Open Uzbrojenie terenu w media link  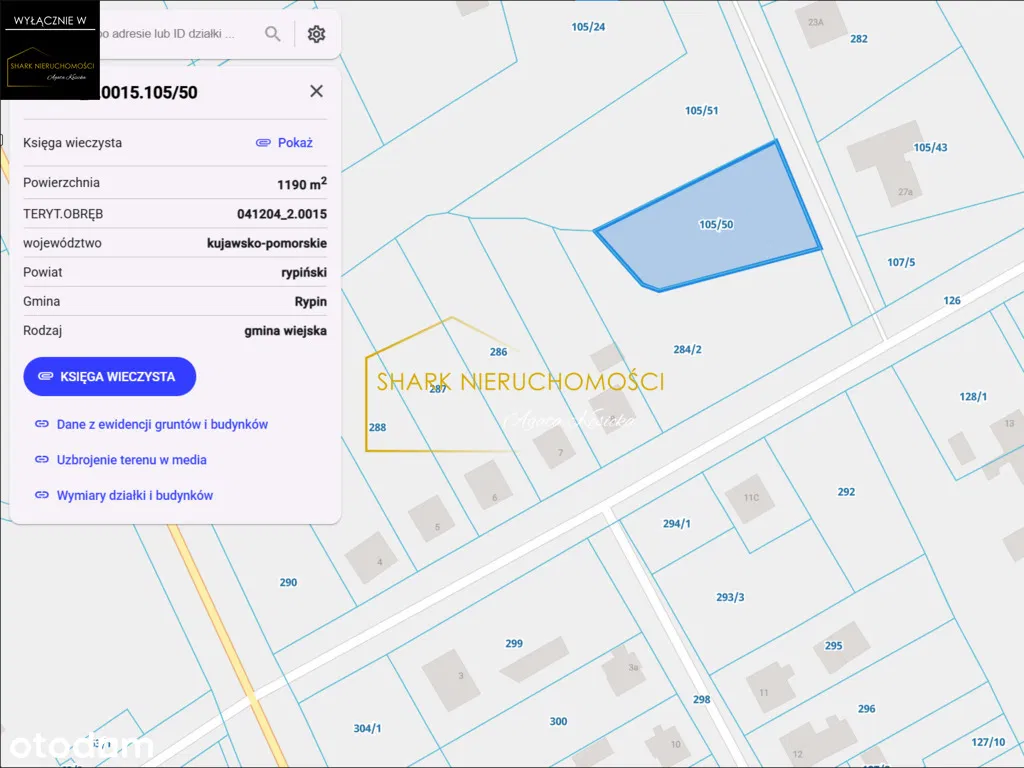(x=132, y=460)
